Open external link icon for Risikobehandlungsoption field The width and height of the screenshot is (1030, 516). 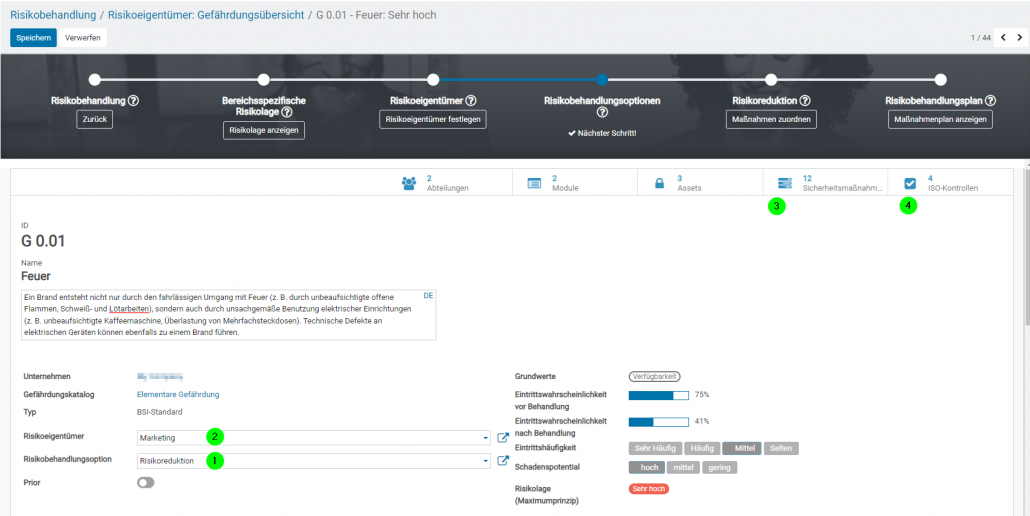click(503, 461)
